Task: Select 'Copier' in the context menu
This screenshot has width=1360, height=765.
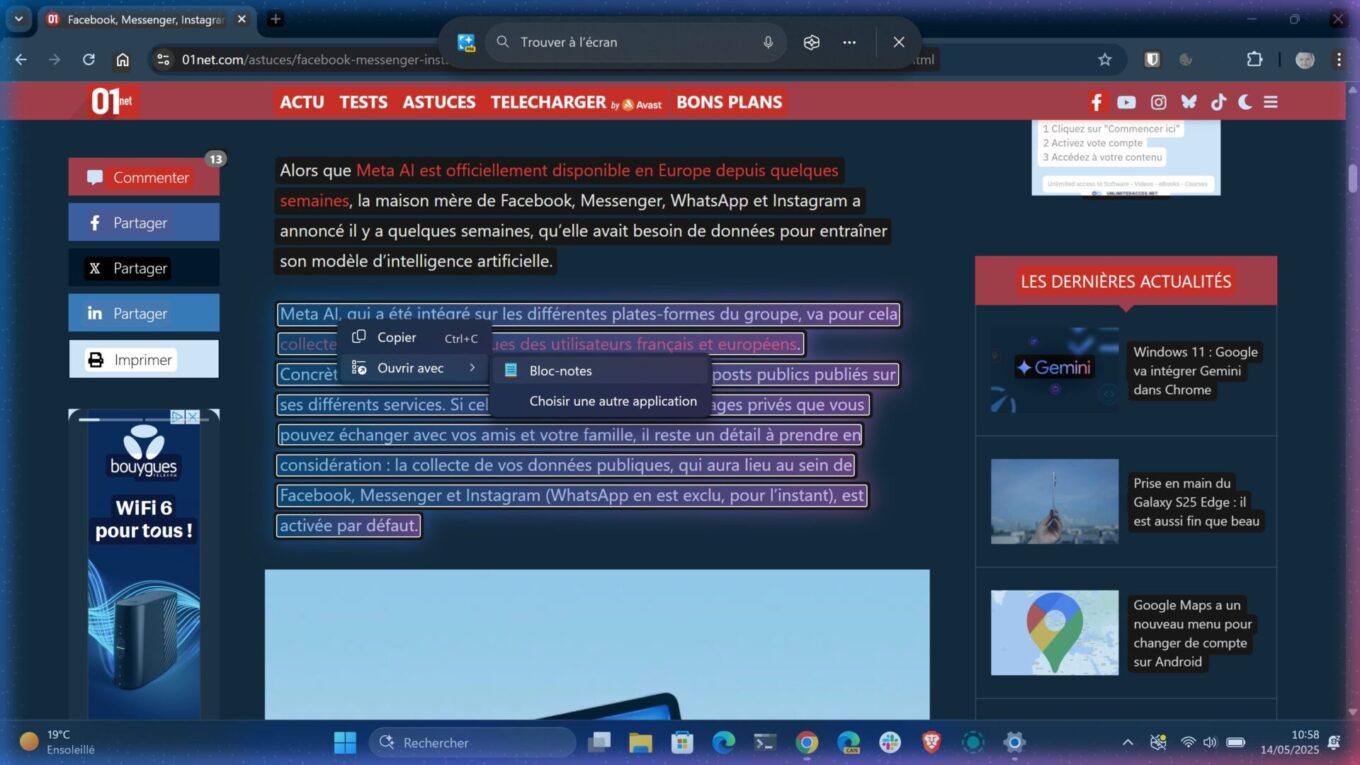Action: click(414, 338)
